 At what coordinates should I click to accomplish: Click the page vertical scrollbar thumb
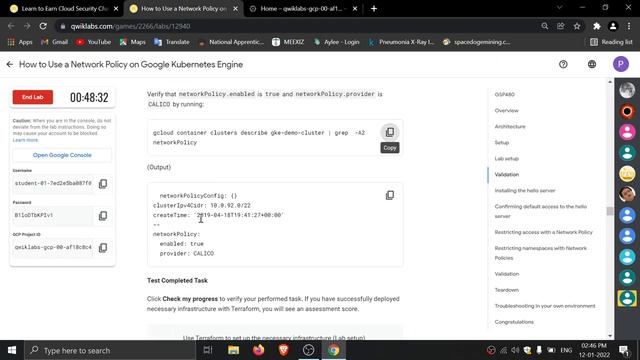610,211
